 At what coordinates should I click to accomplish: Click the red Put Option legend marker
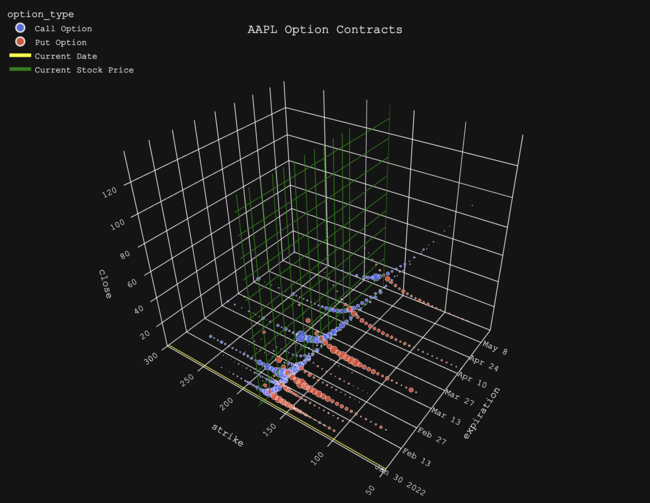pyautogui.click(x=20, y=42)
